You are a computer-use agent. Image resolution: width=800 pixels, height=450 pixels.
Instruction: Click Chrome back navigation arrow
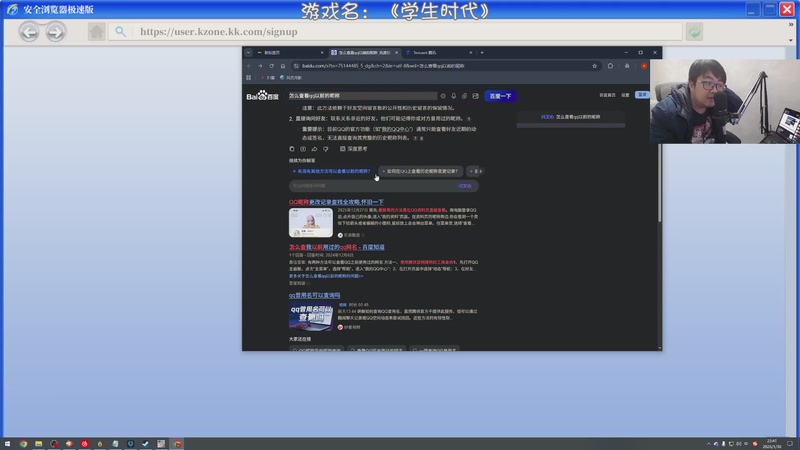click(249, 66)
